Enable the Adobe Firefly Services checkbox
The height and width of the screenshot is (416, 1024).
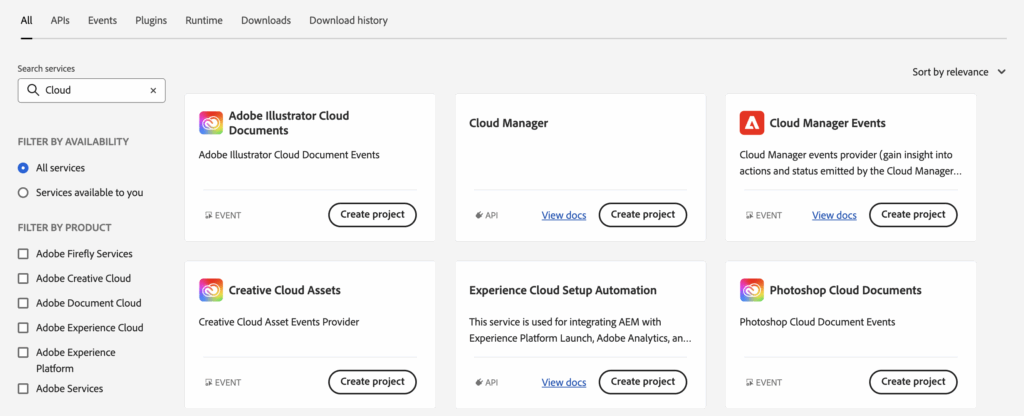click(x=23, y=254)
